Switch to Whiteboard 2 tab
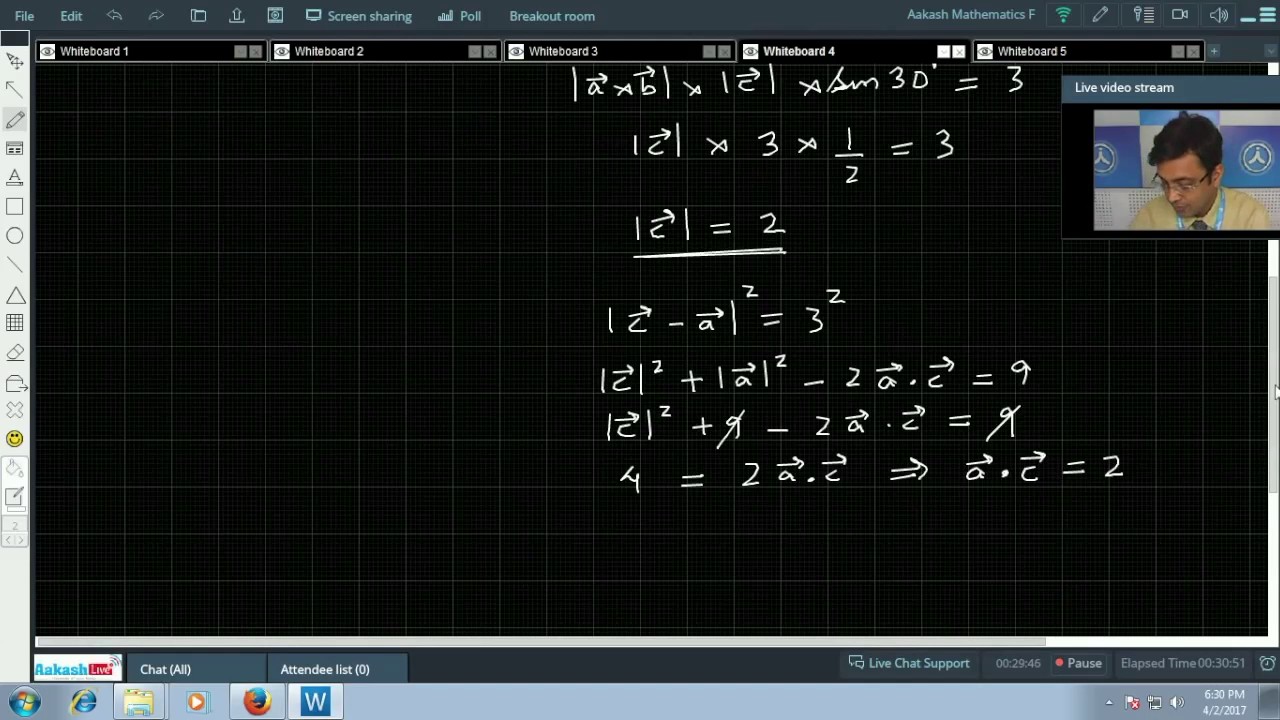1280x720 pixels. pyautogui.click(x=329, y=51)
